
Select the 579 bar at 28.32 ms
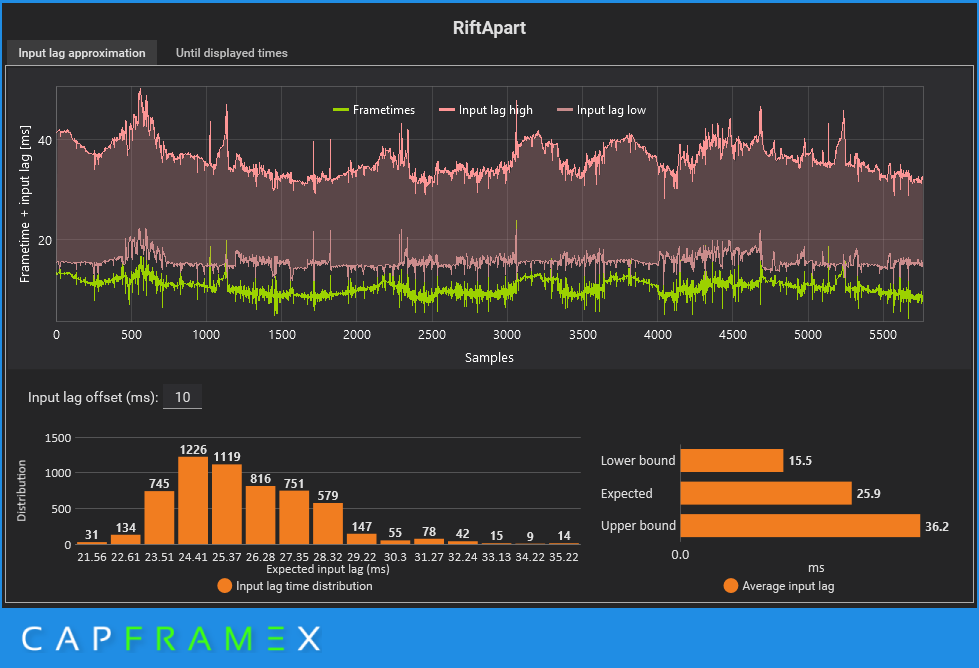(x=327, y=523)
